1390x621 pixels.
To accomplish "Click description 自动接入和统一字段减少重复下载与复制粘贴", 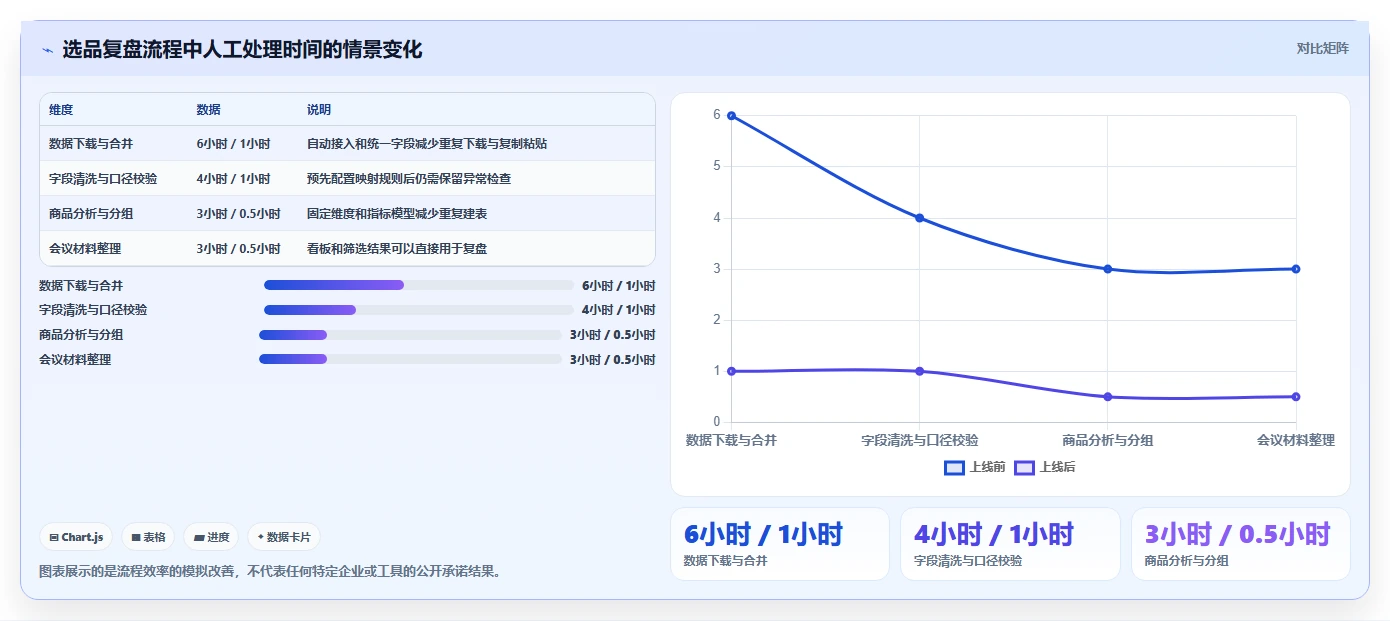I will tap(427, 144).
